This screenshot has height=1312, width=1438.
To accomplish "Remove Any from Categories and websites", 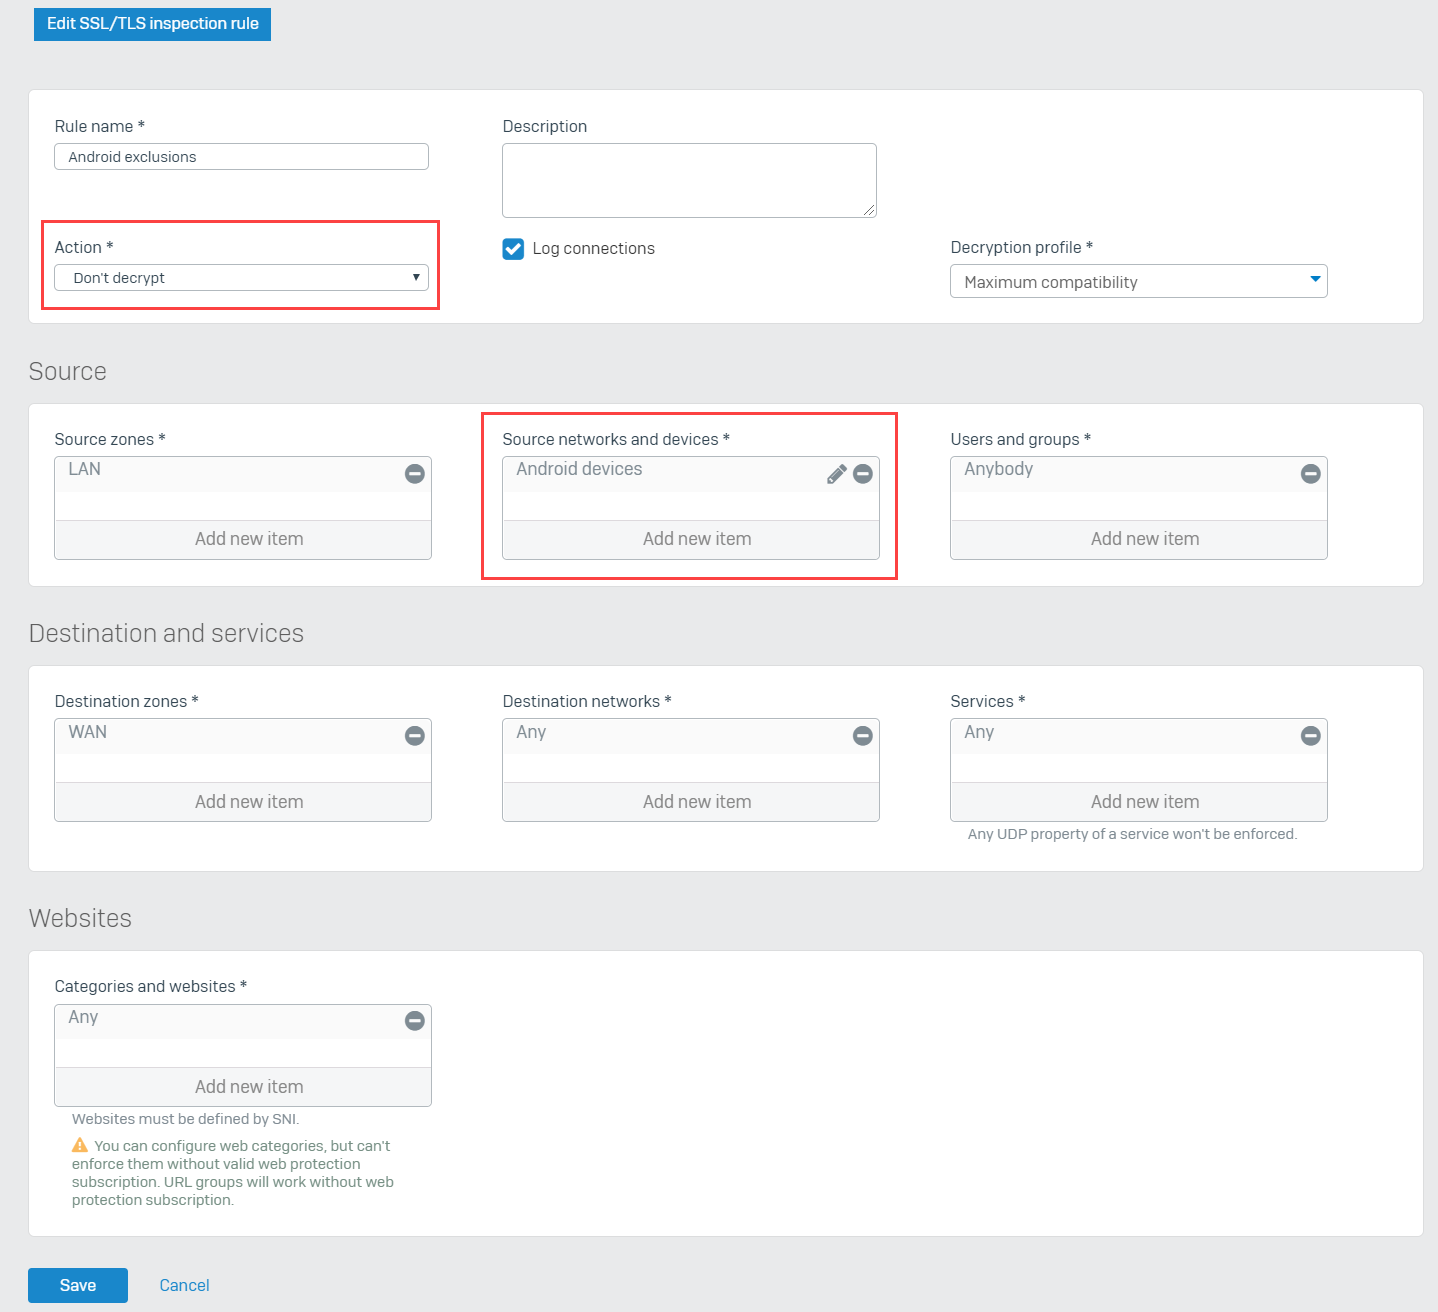I will 414,1020.
